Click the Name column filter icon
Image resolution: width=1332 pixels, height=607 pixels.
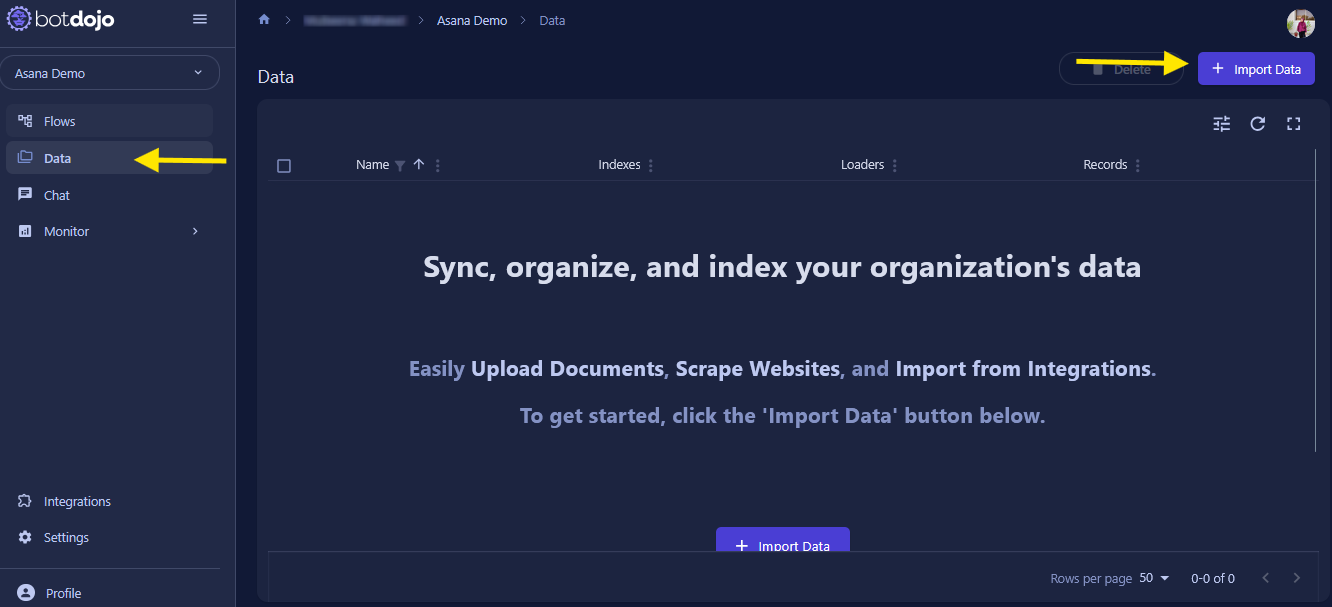click(x=400, y=166)
